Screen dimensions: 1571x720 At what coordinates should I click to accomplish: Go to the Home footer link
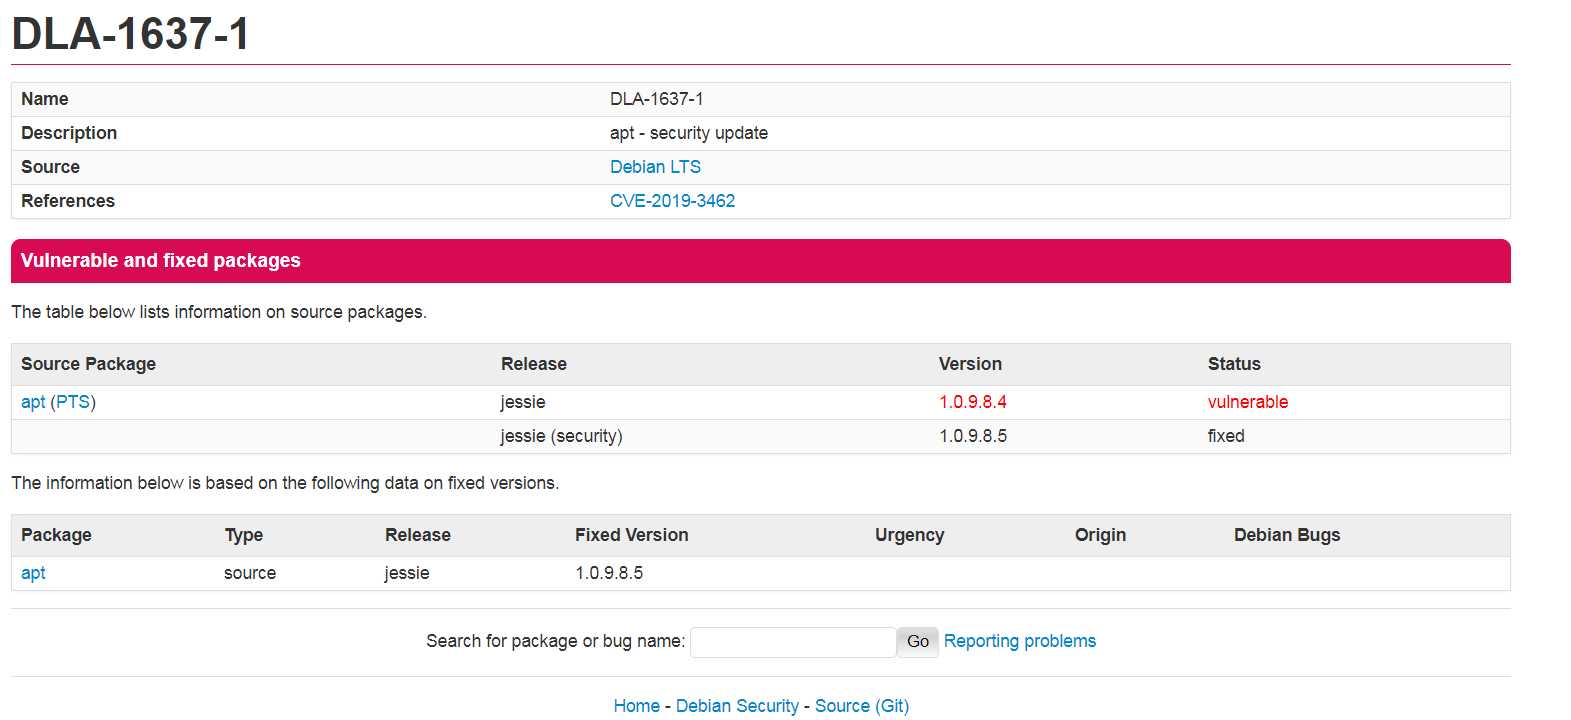[x=636, y=706]
